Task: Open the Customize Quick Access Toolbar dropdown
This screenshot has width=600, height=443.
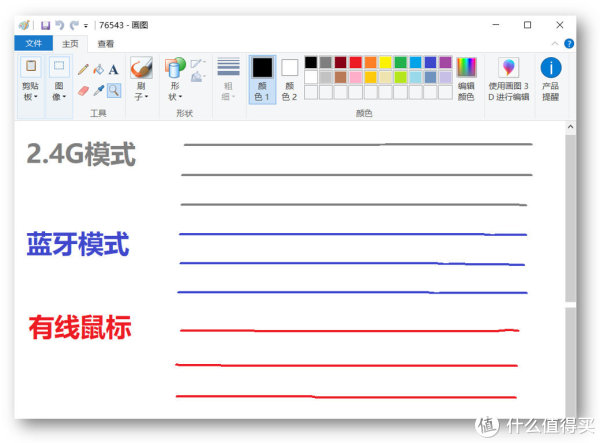Action: [86, 26]
